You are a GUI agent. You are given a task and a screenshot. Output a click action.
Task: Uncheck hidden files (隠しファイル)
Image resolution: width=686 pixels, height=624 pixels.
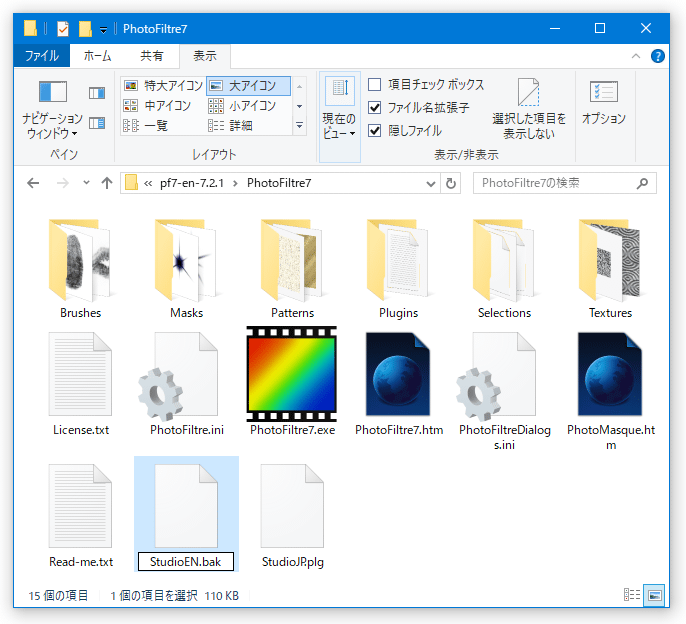click(x=374, y=130)
